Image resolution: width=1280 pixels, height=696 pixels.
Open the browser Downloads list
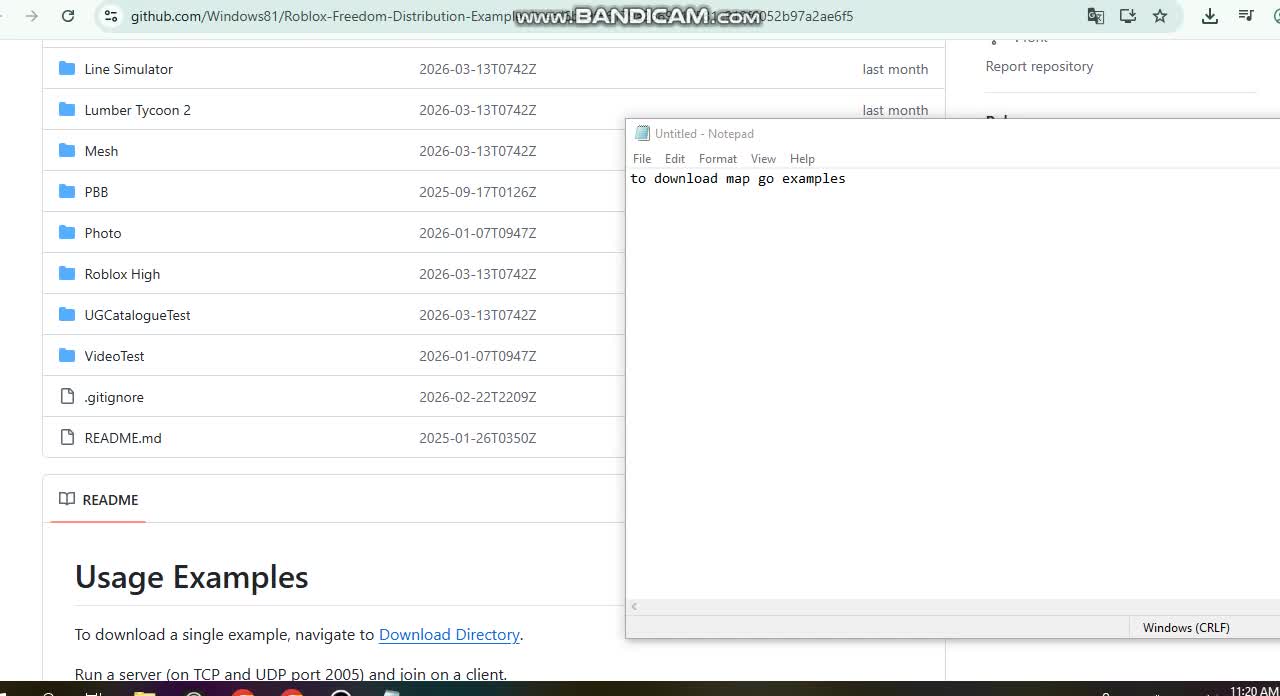[1209, 16]
